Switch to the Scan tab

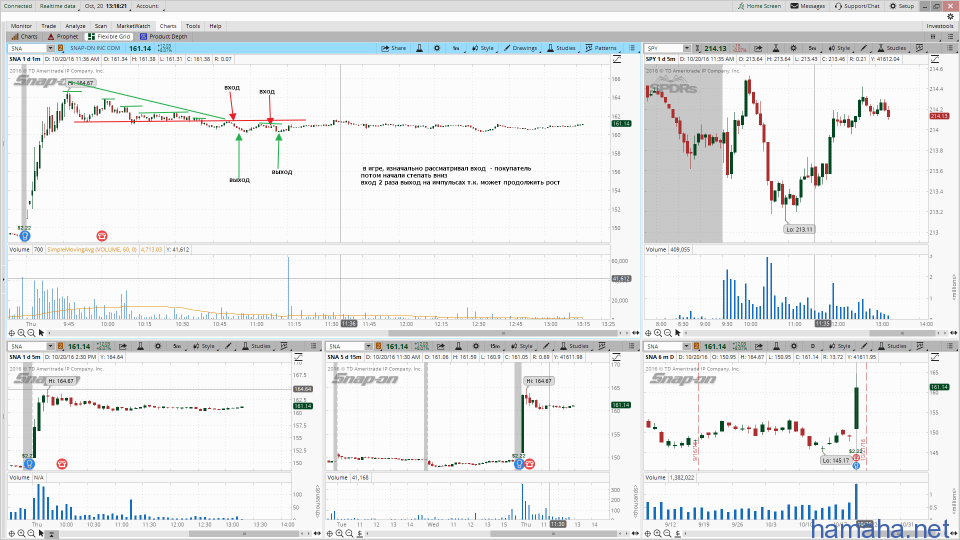100,26
